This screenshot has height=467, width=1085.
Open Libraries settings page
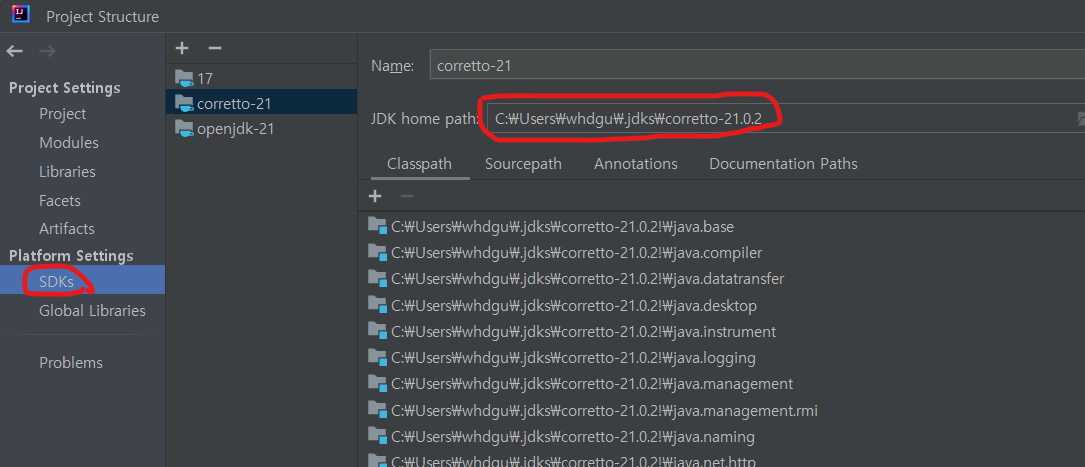[67, 172]
